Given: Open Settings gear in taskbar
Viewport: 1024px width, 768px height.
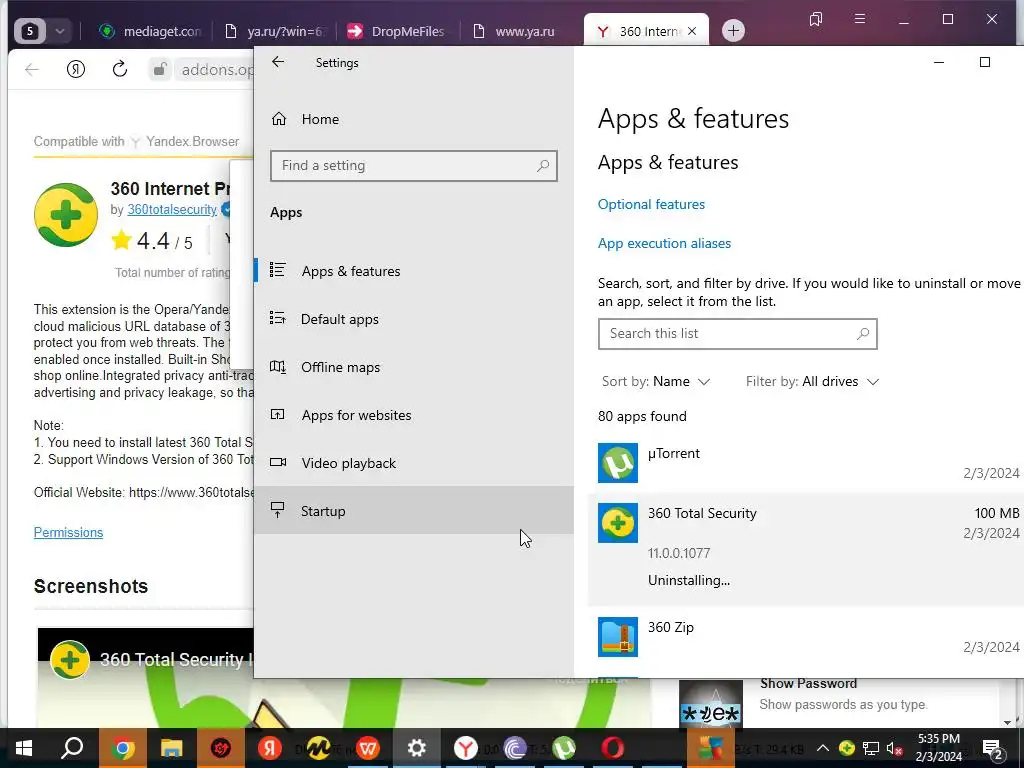Looking at the screenshot, I should point(417,748).
